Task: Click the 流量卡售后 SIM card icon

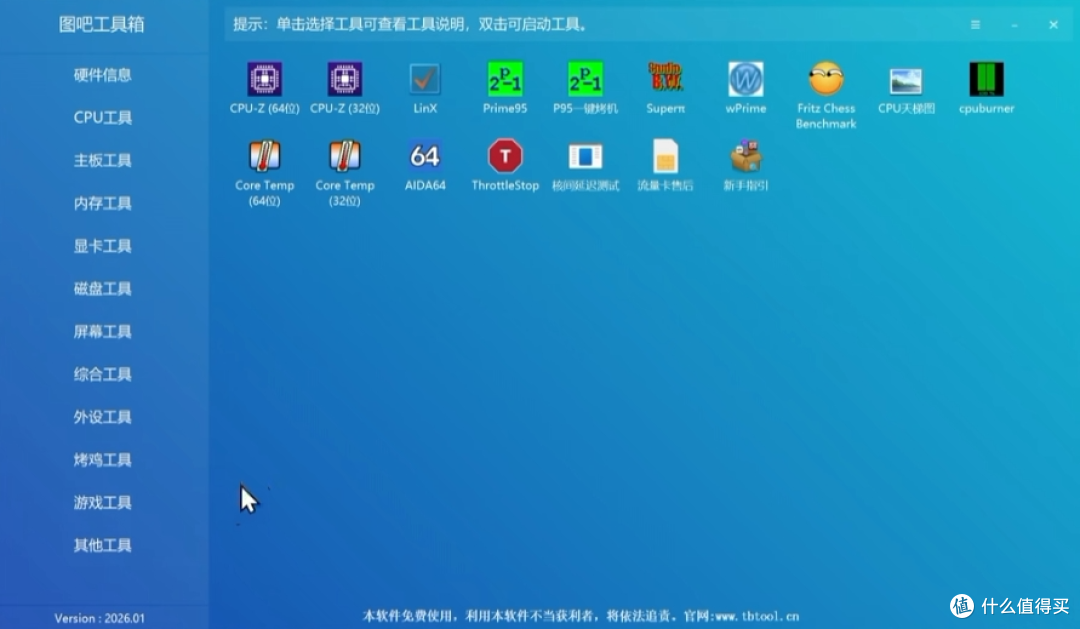Action: (x=665, y=156)
